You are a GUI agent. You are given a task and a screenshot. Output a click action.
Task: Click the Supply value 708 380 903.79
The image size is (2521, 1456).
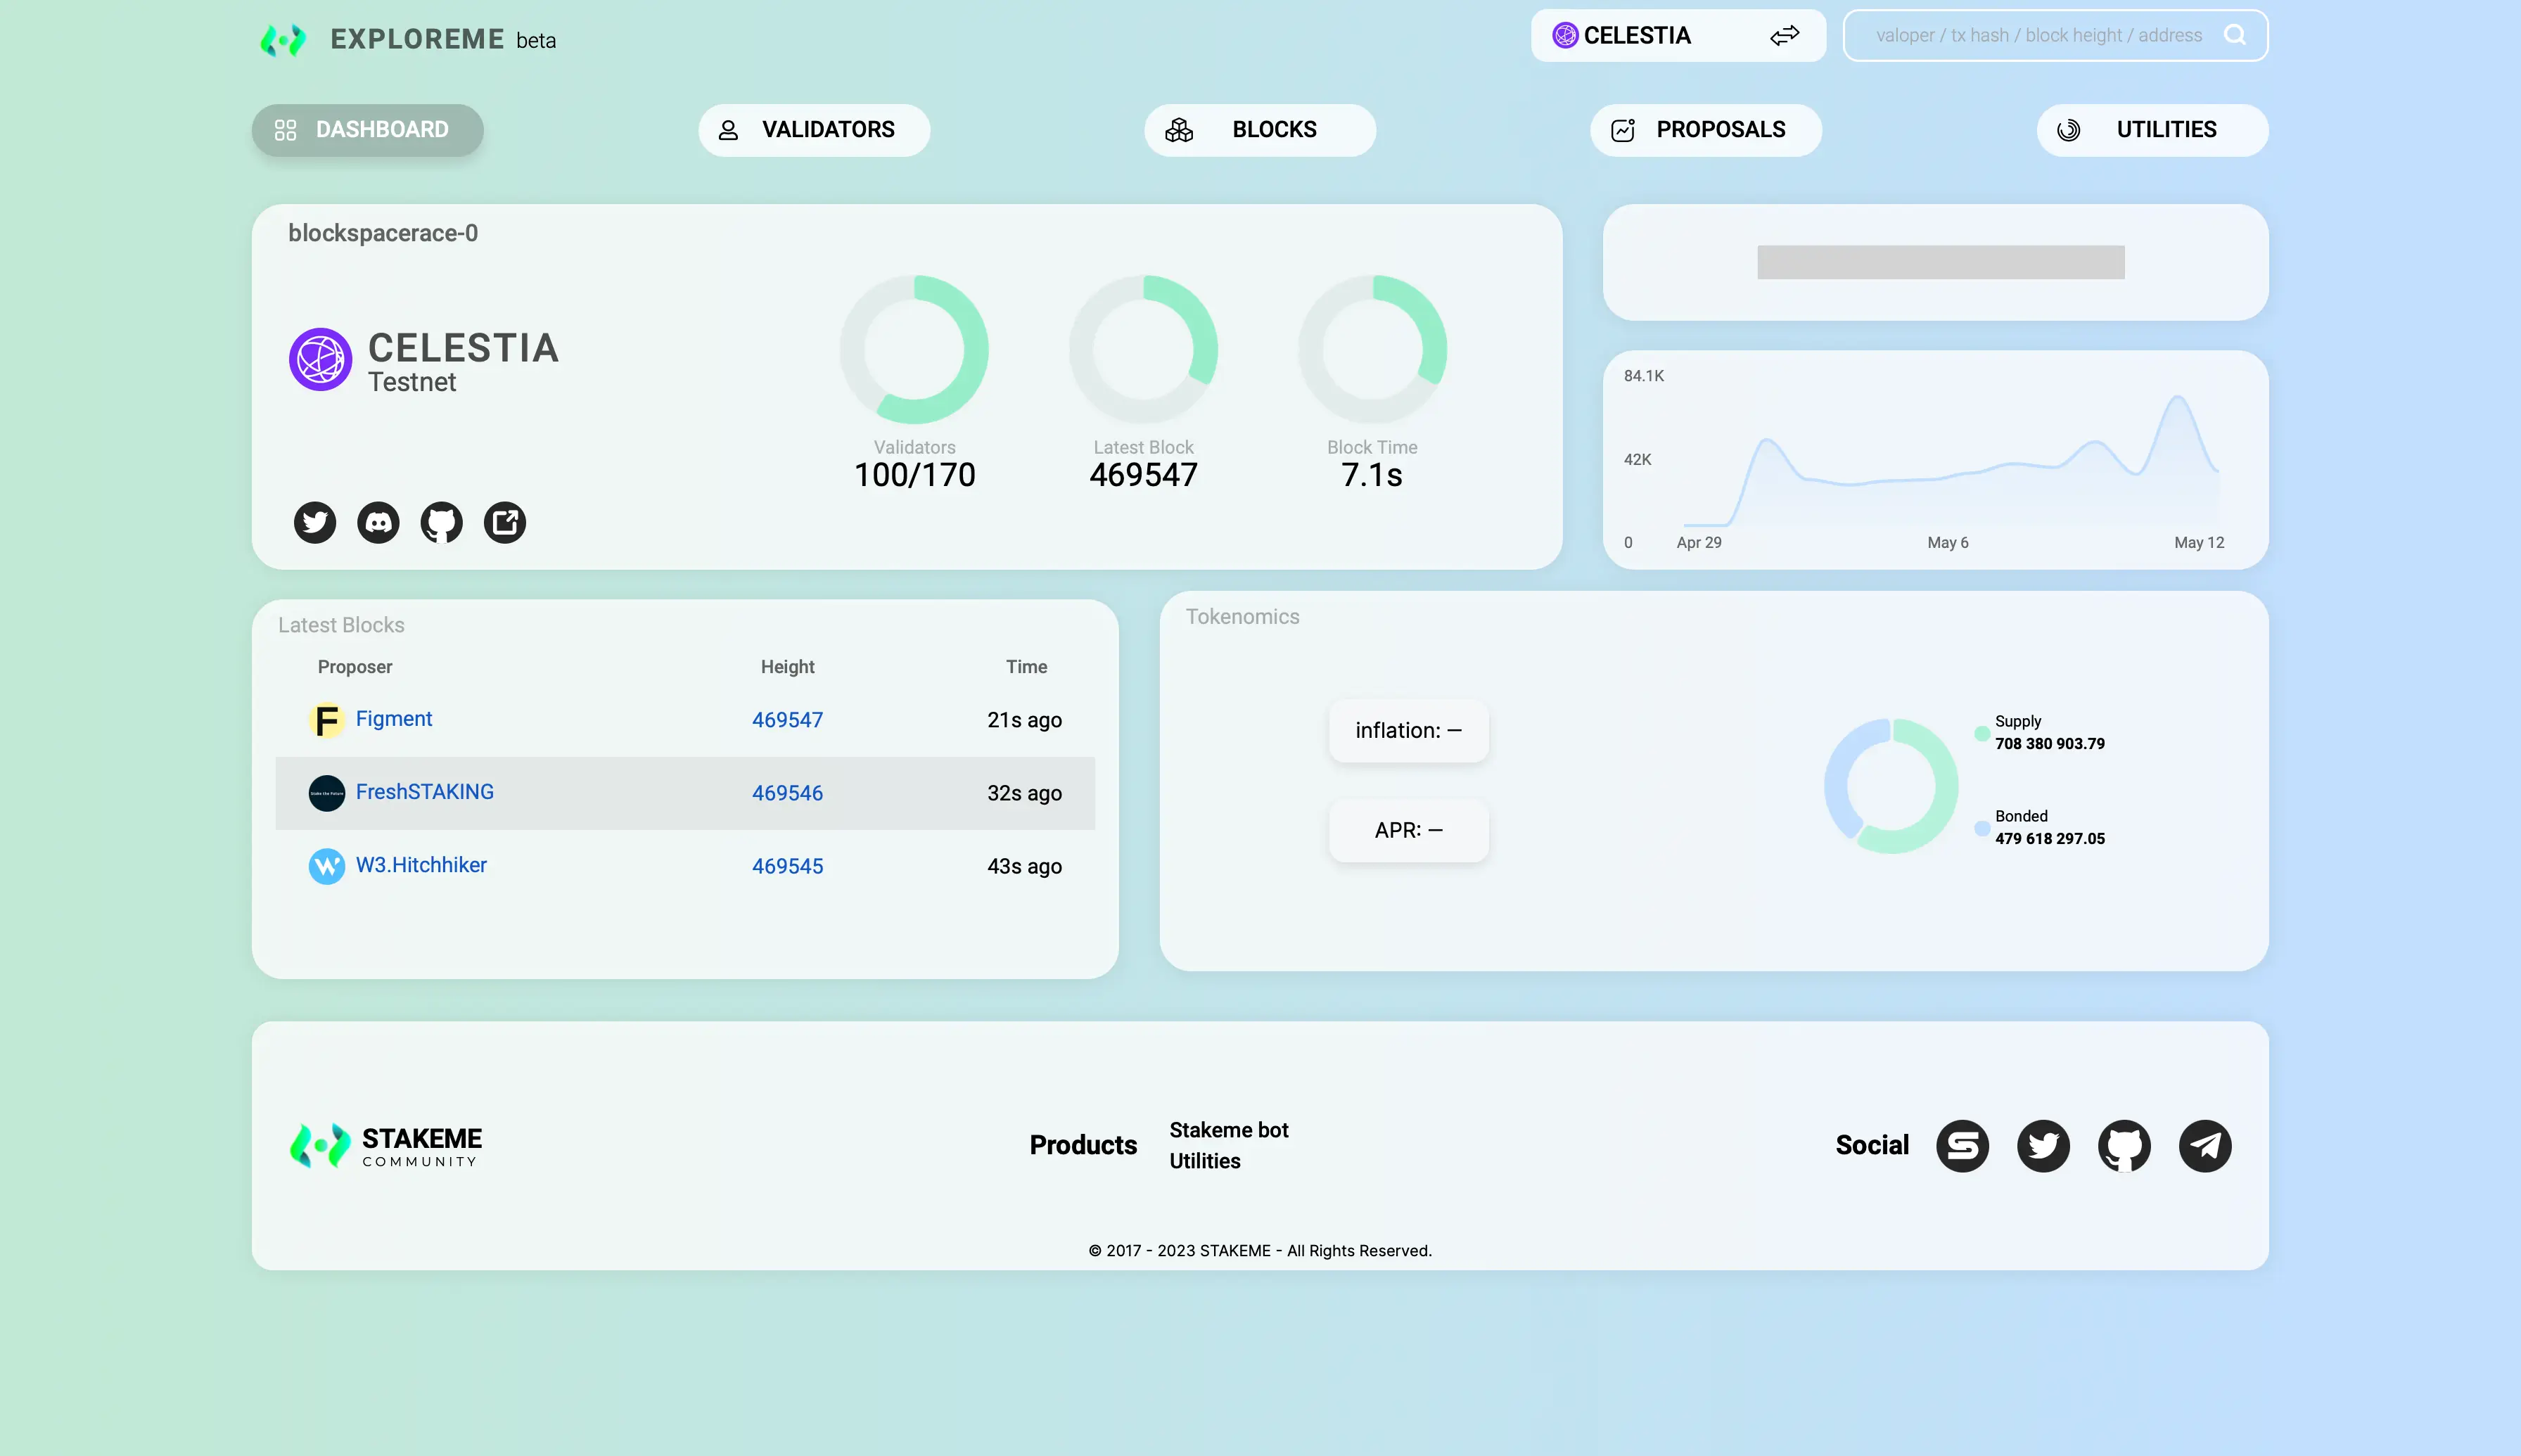coord(2050,744)
